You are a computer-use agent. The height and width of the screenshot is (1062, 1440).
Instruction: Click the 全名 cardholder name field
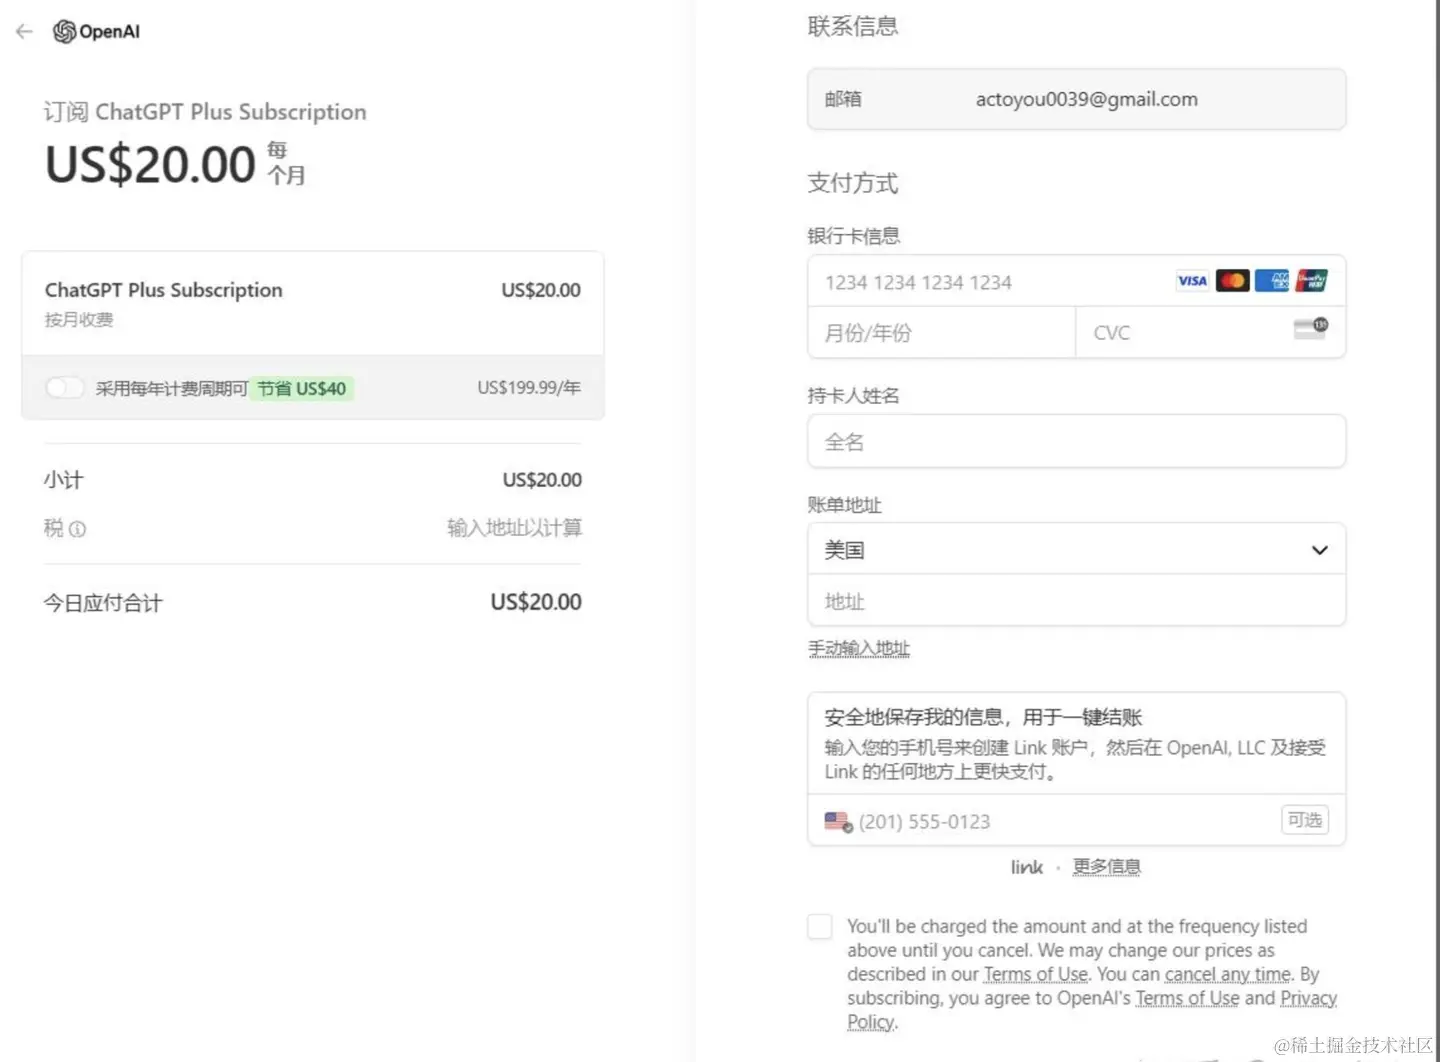pos(1077,442)
